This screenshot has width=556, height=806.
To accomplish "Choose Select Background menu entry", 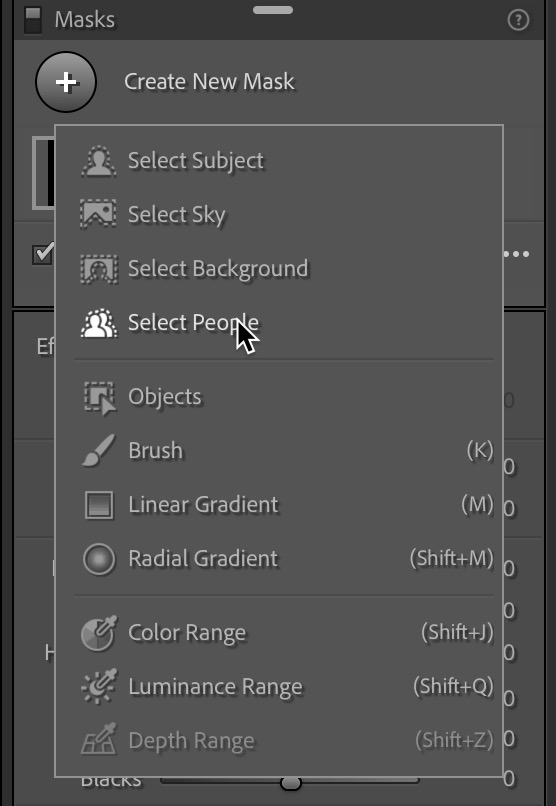I will point(279,268).
